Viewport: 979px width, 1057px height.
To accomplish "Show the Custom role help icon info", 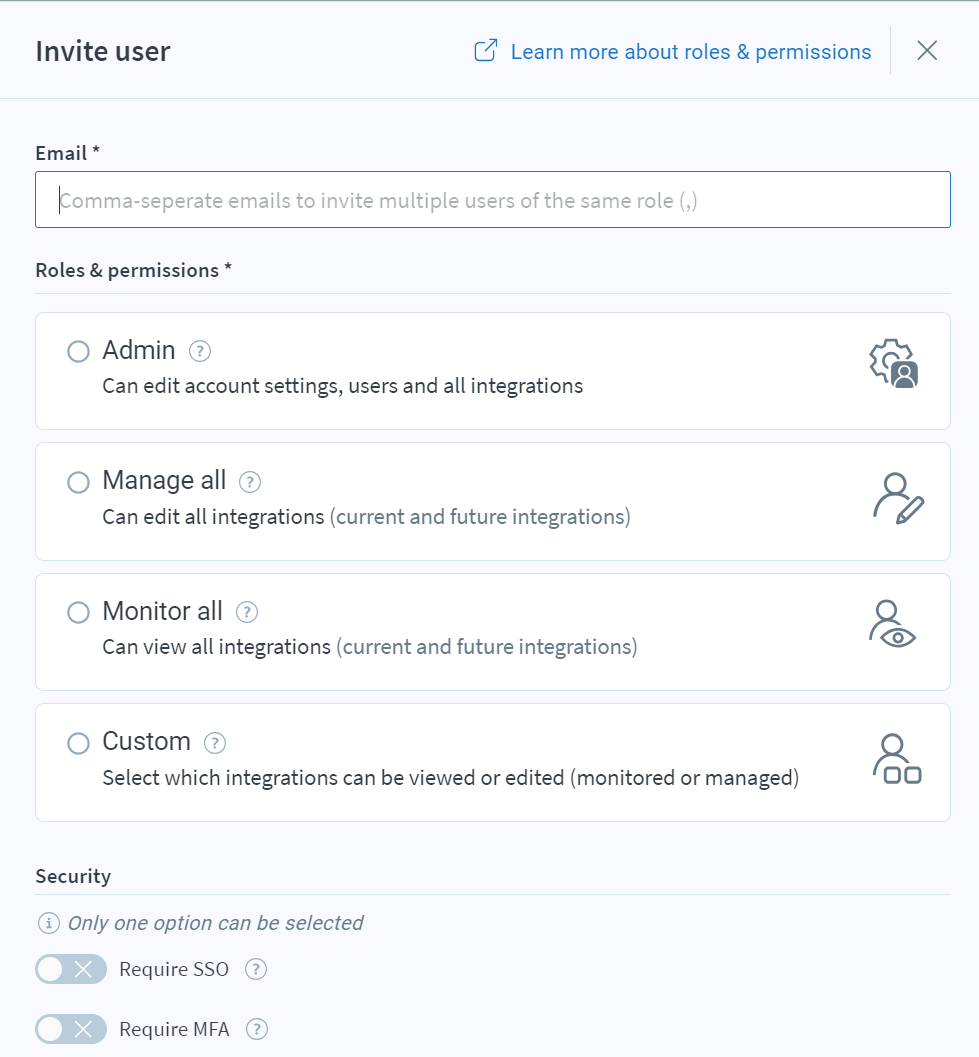I will 215,743.
